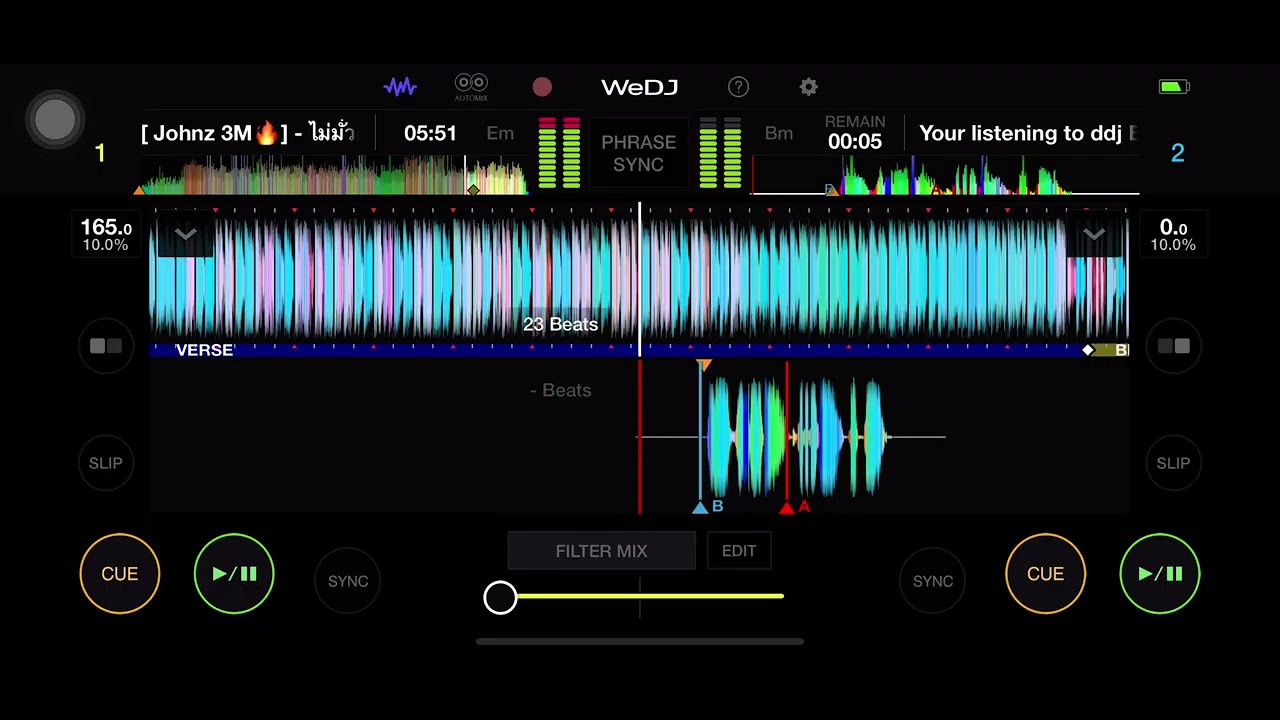The width and height of the screenshot is (1280, 720).
Task: Toggle deck 2 SLIP mode
Action: point(1173,463)
